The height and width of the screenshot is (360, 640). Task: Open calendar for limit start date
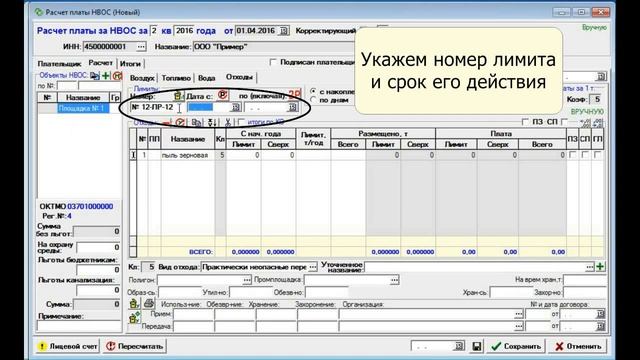tap(236, 107)
